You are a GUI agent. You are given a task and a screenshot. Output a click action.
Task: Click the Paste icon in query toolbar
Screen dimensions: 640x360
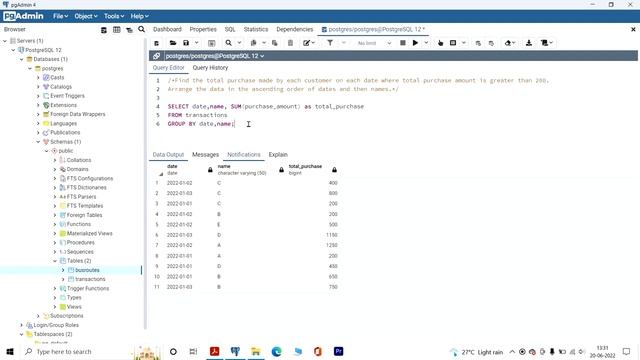(275, 43)
